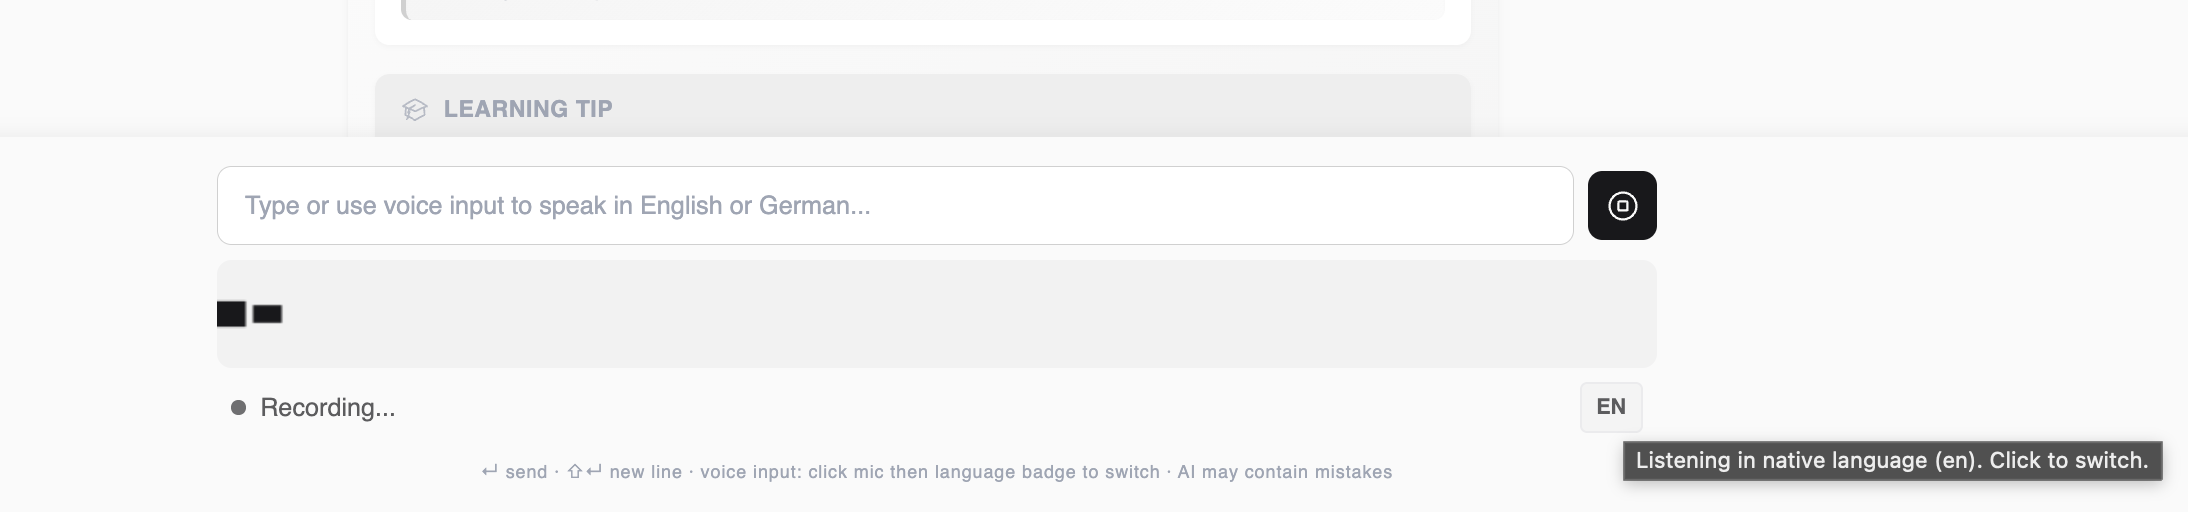Click the larger black waveform bar
The width and height of the screenshot is (2188, 512).
point(231,314)
